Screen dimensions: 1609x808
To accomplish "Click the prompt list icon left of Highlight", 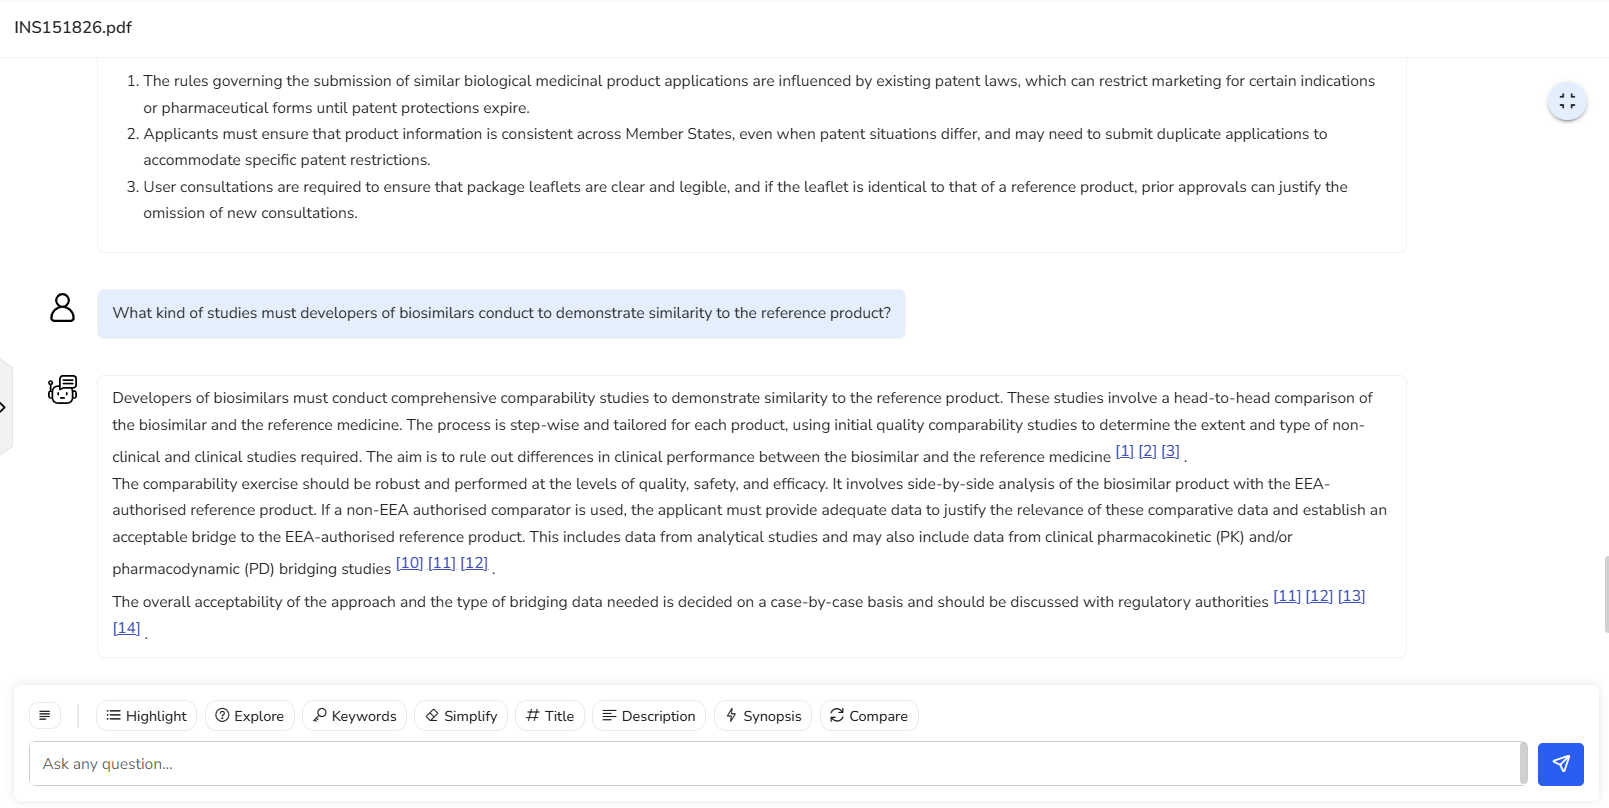I will pos(45,716).
